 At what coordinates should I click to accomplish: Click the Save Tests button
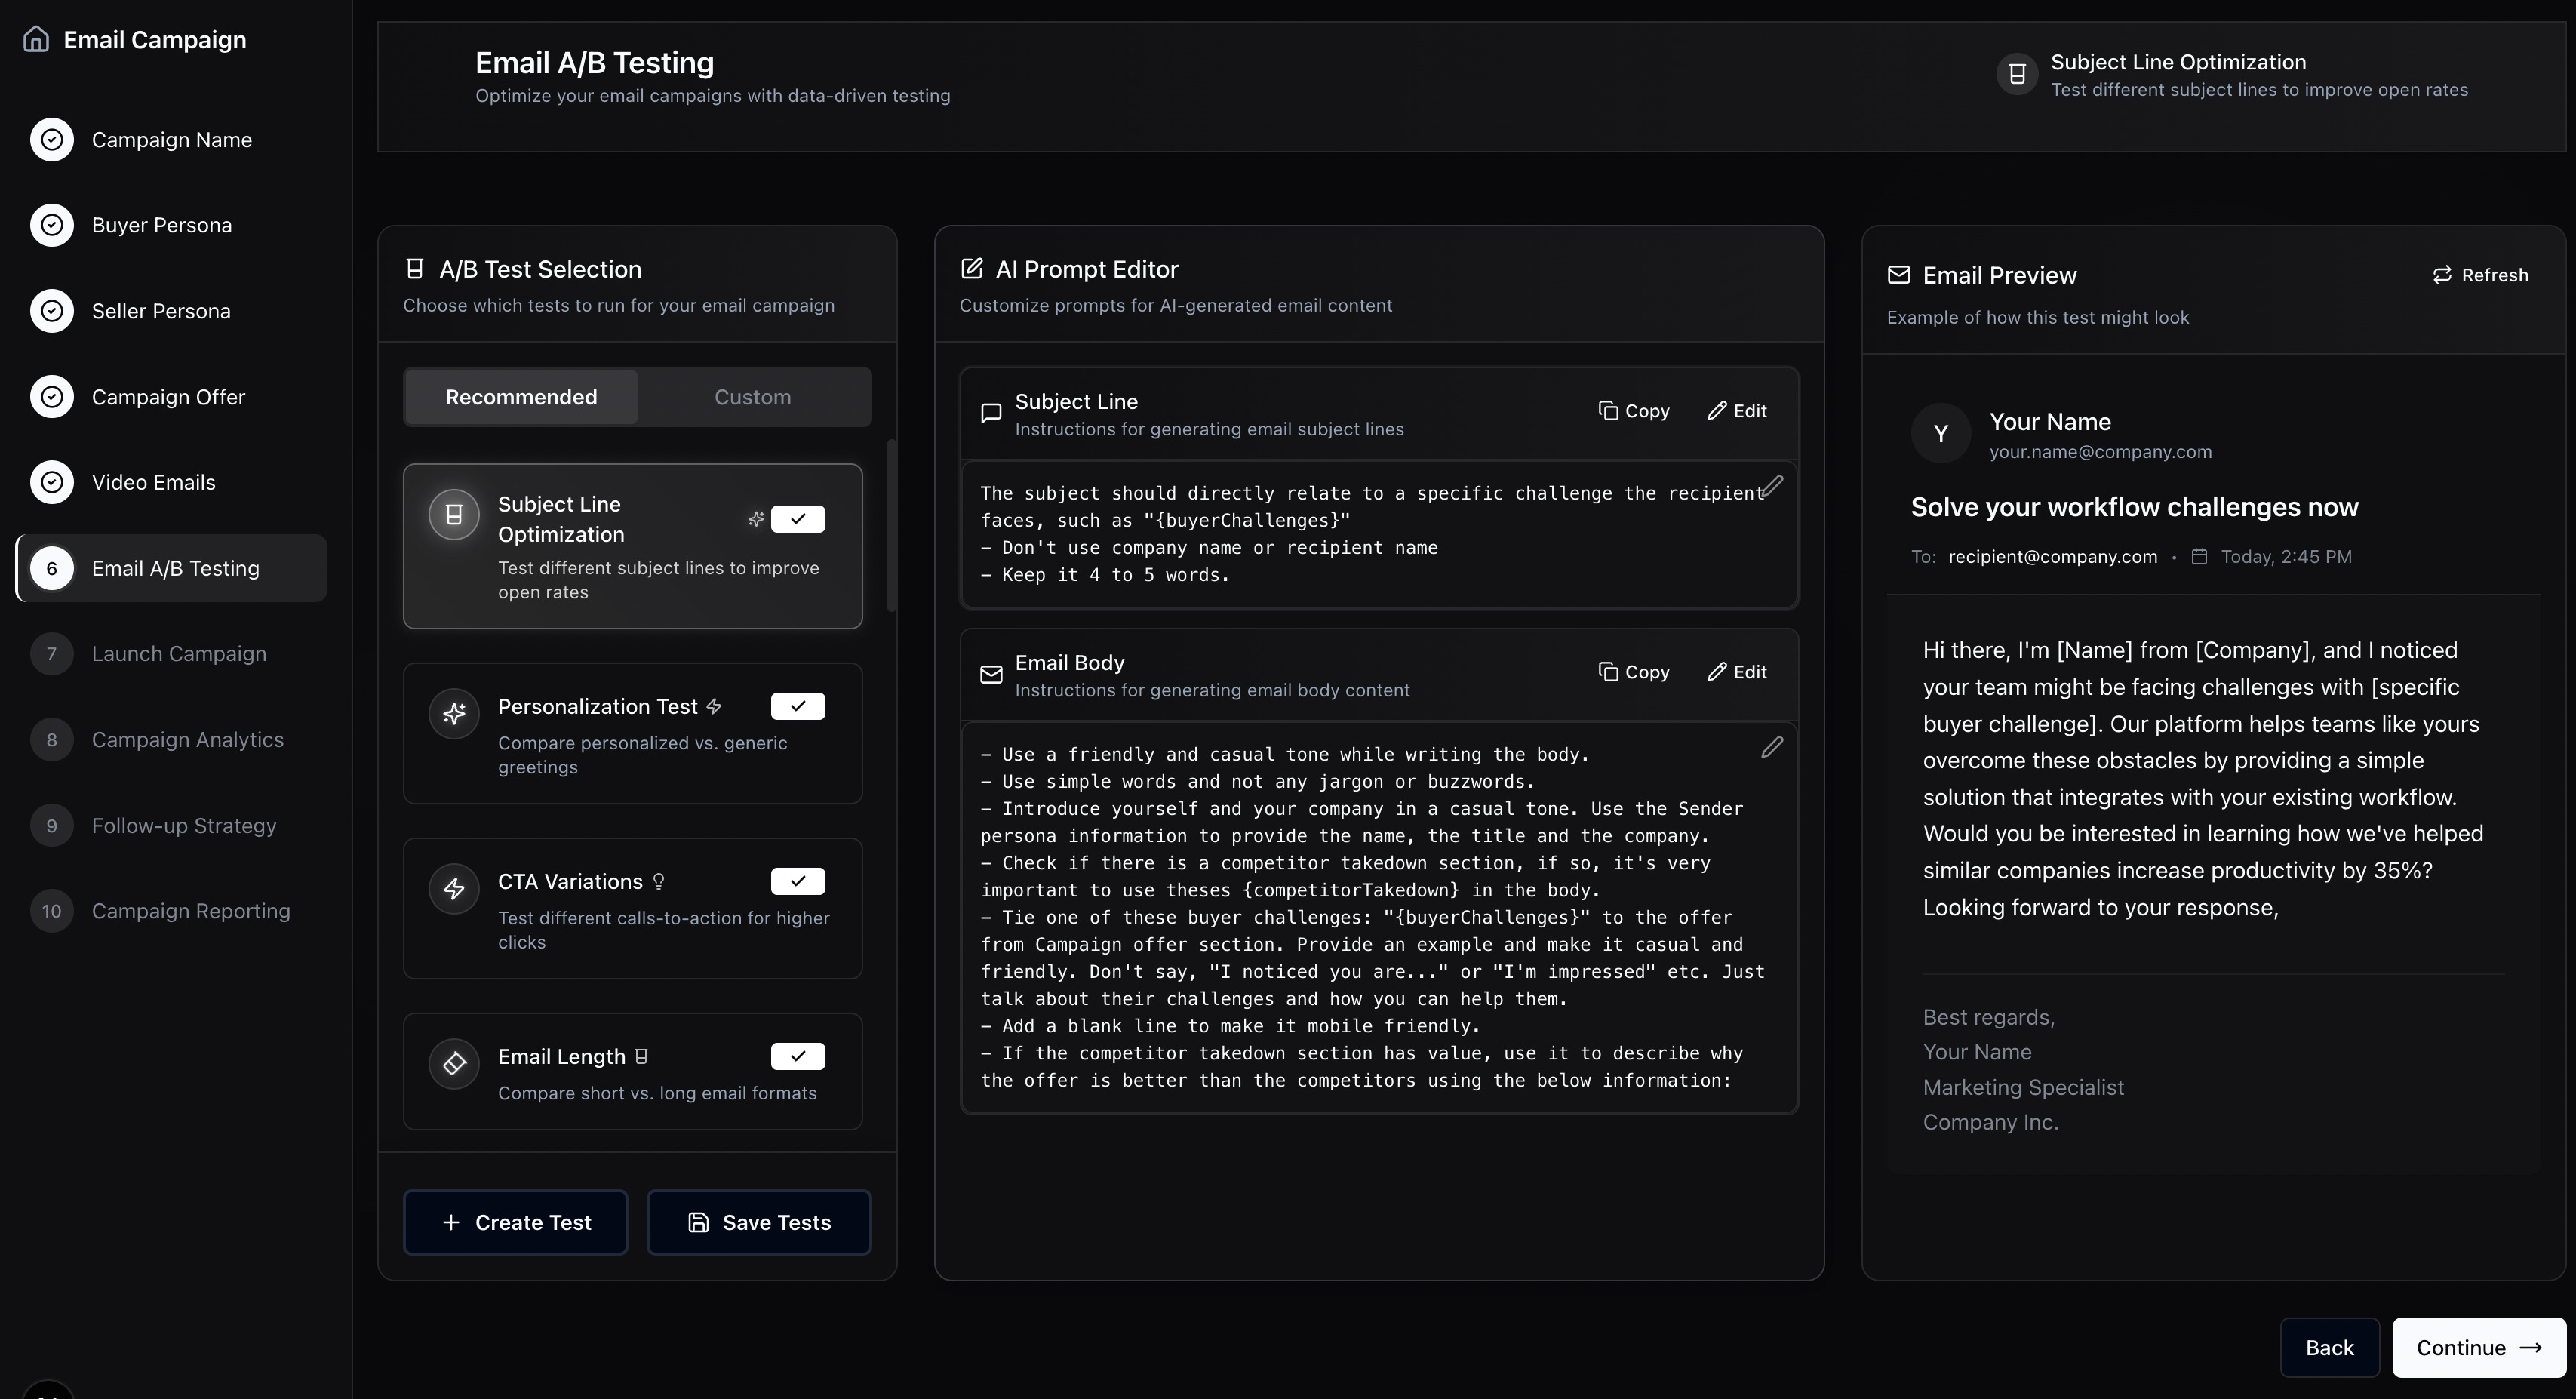tap(759, 1222)
